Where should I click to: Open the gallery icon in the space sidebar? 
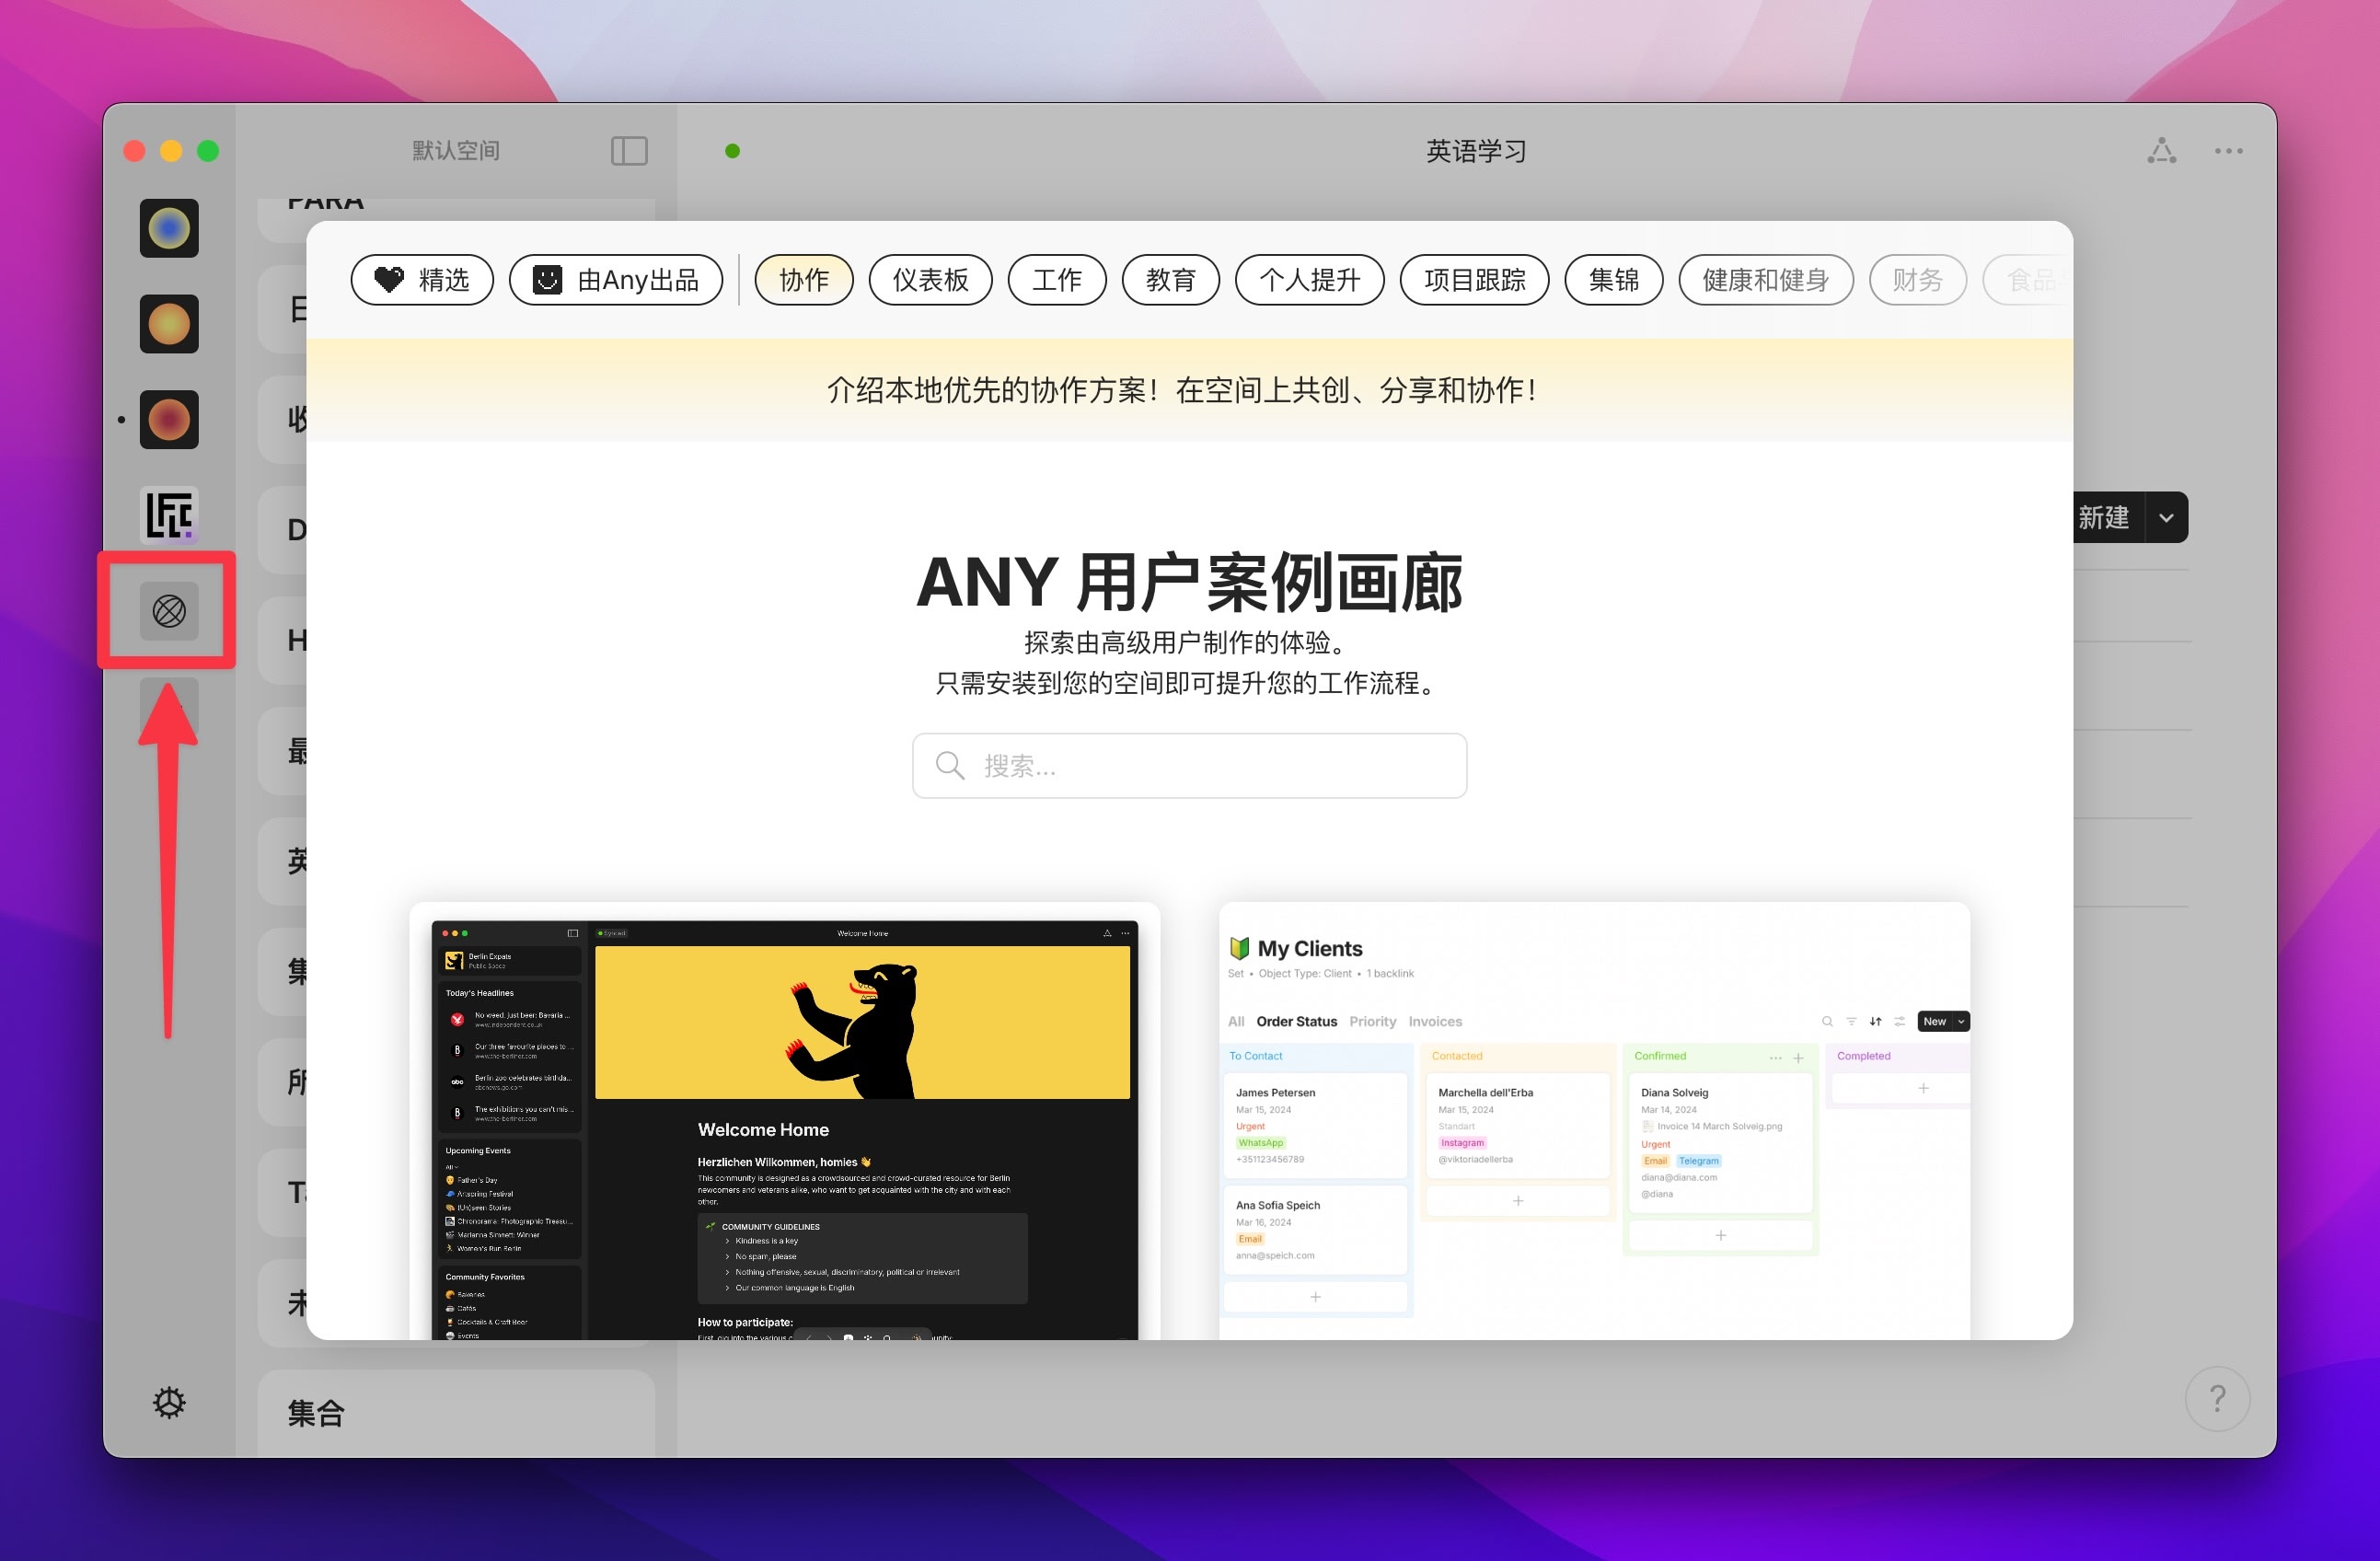tap(169, 610)
